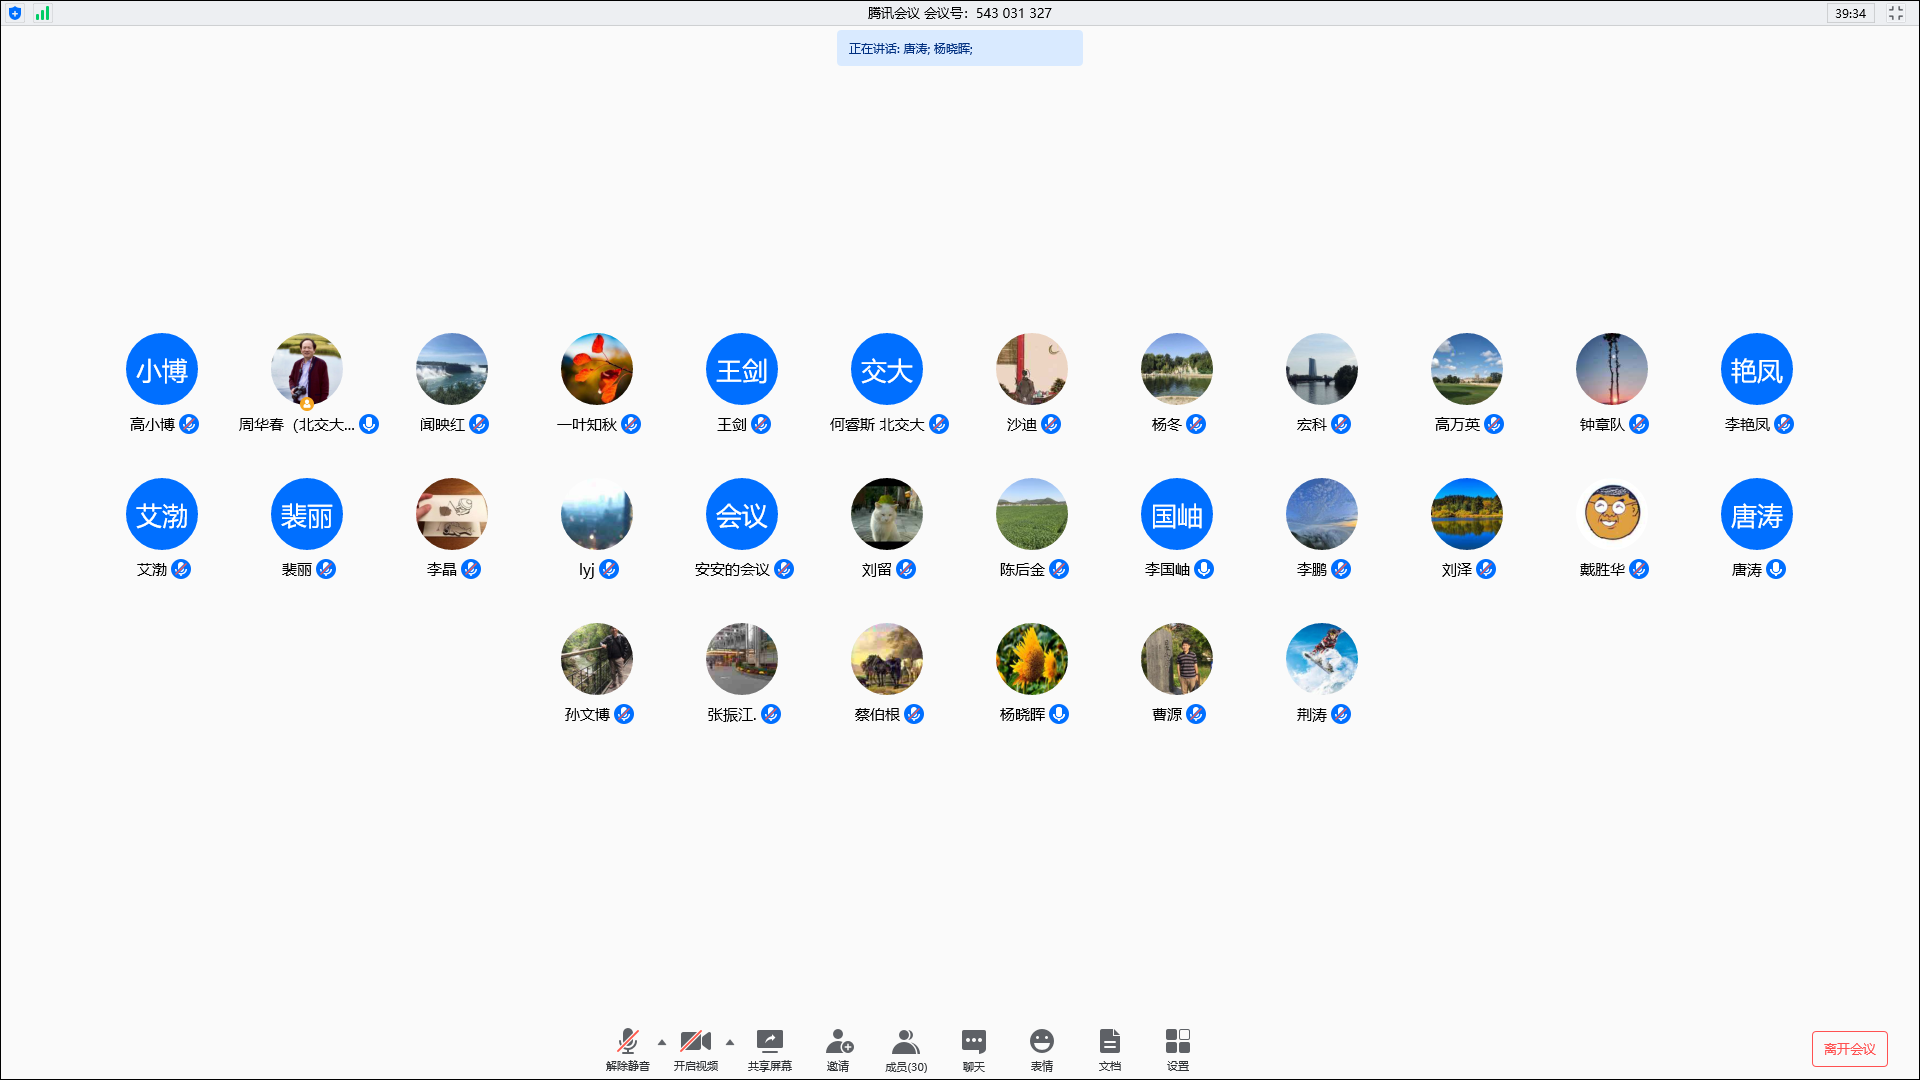
Task: Open the Emoji (表情) reactions icon
Action: 1041,1042
